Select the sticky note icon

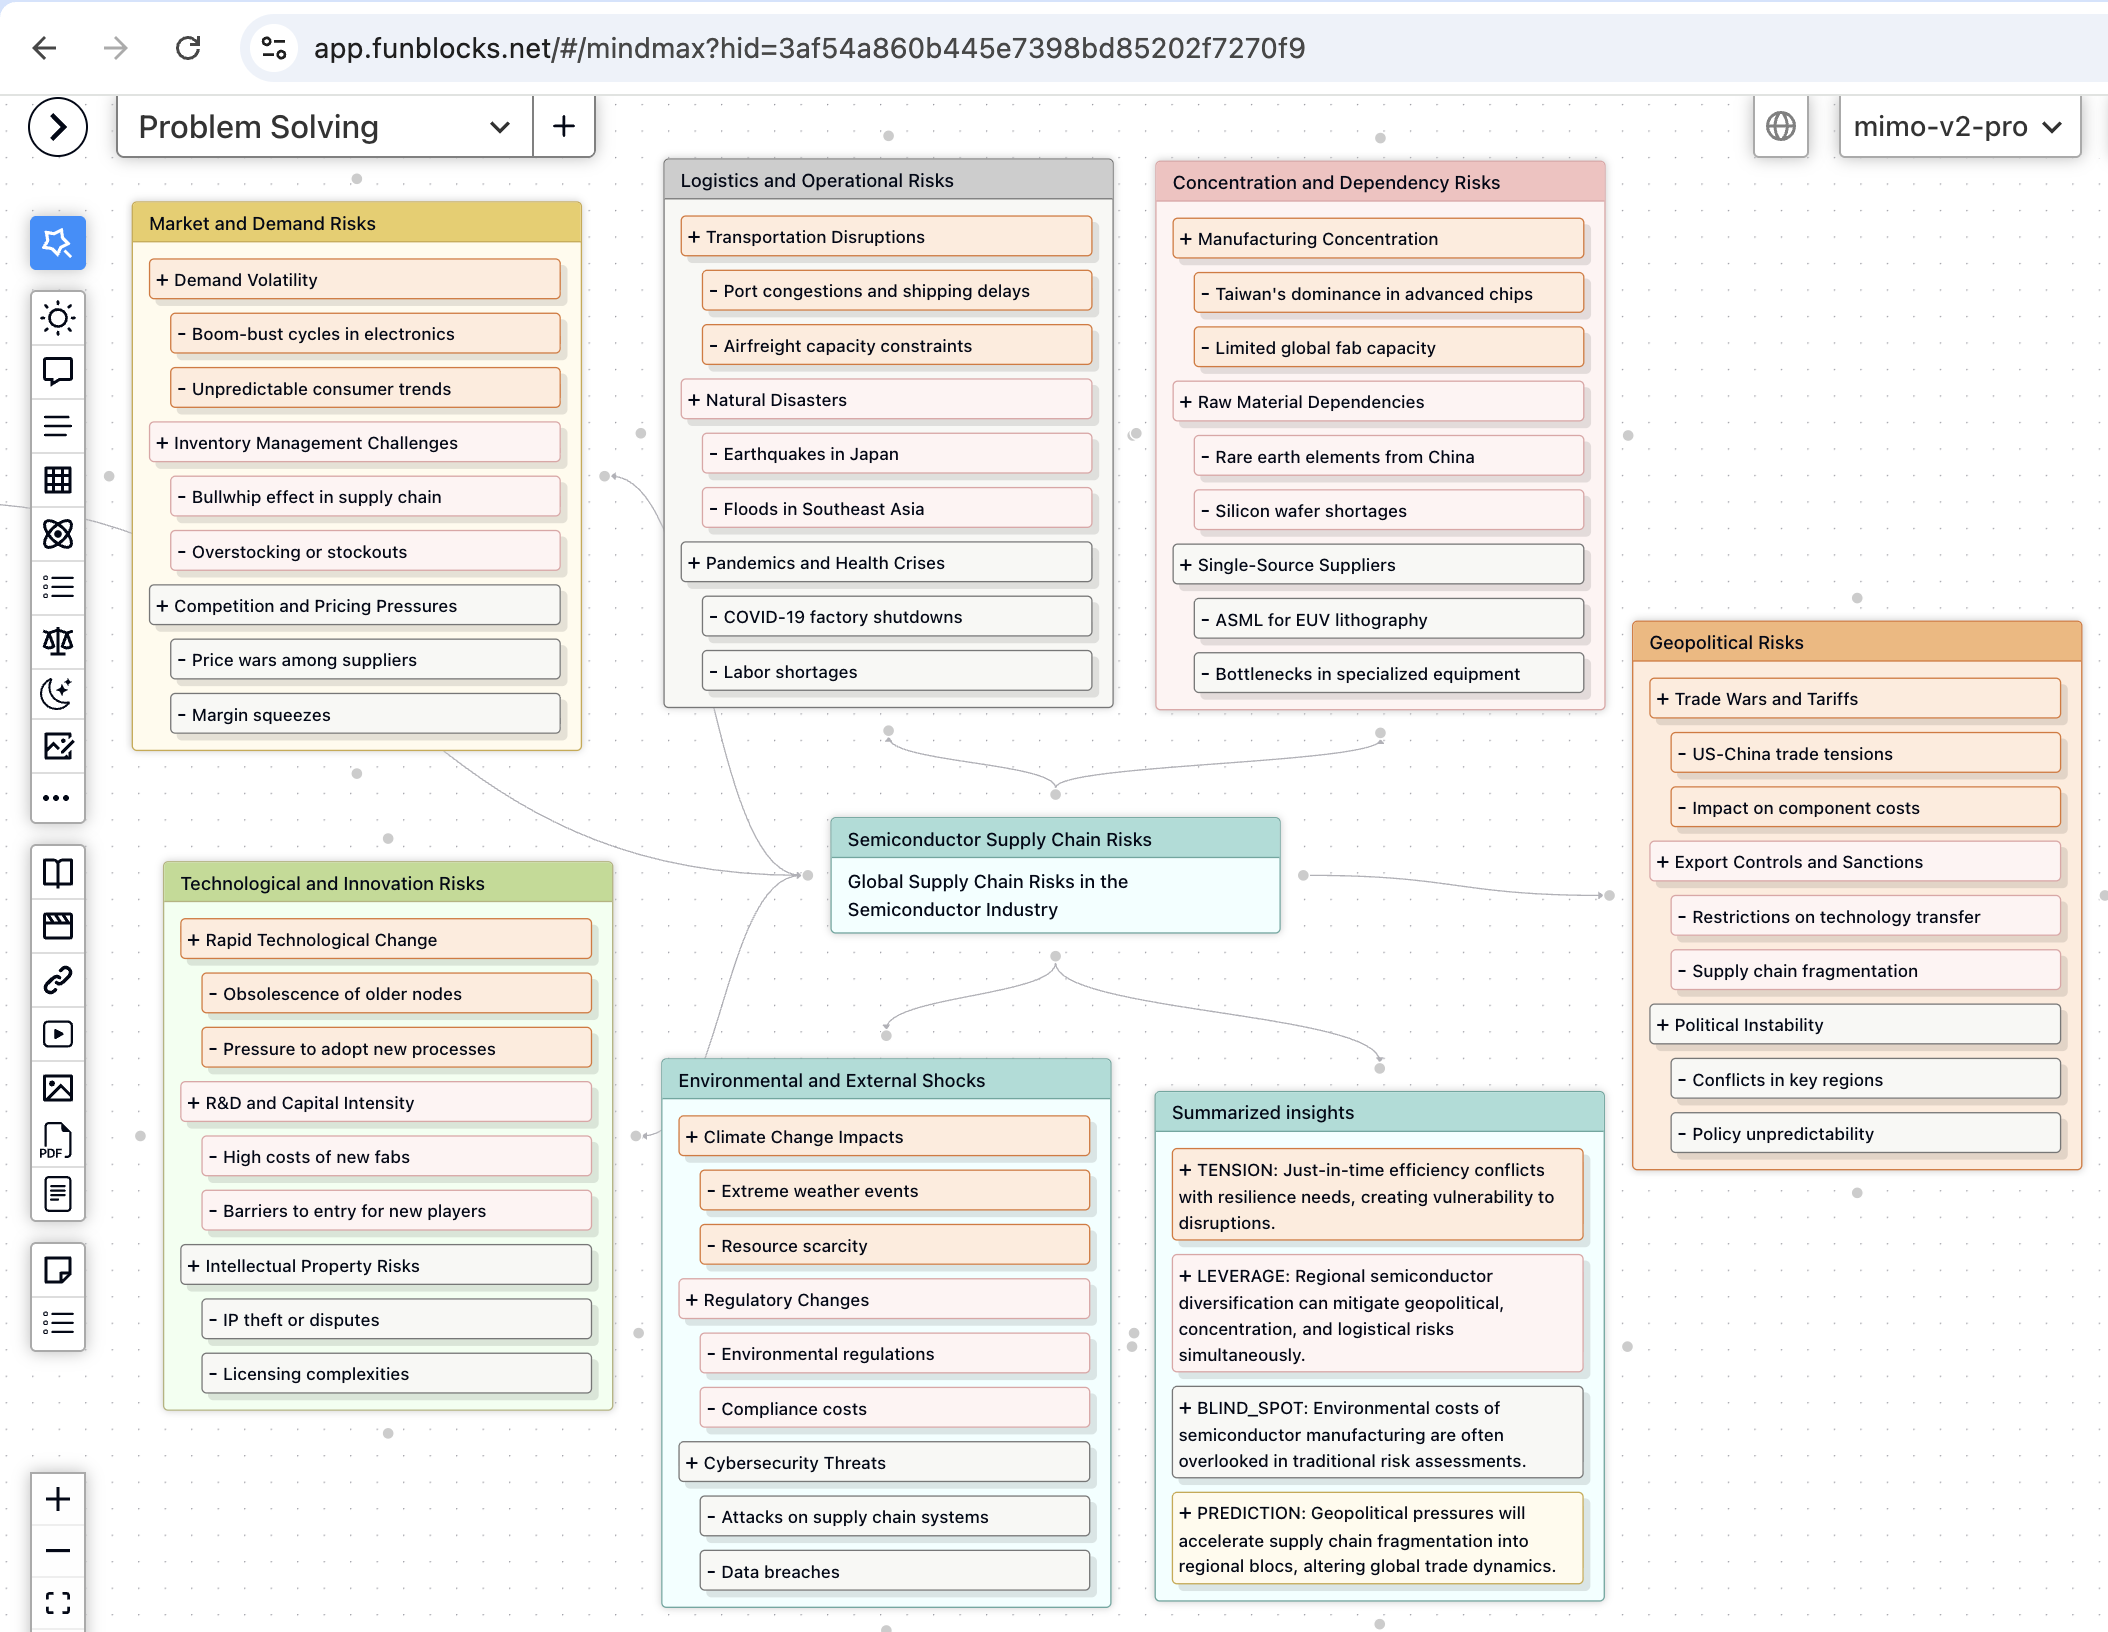tap(58, 1271)
